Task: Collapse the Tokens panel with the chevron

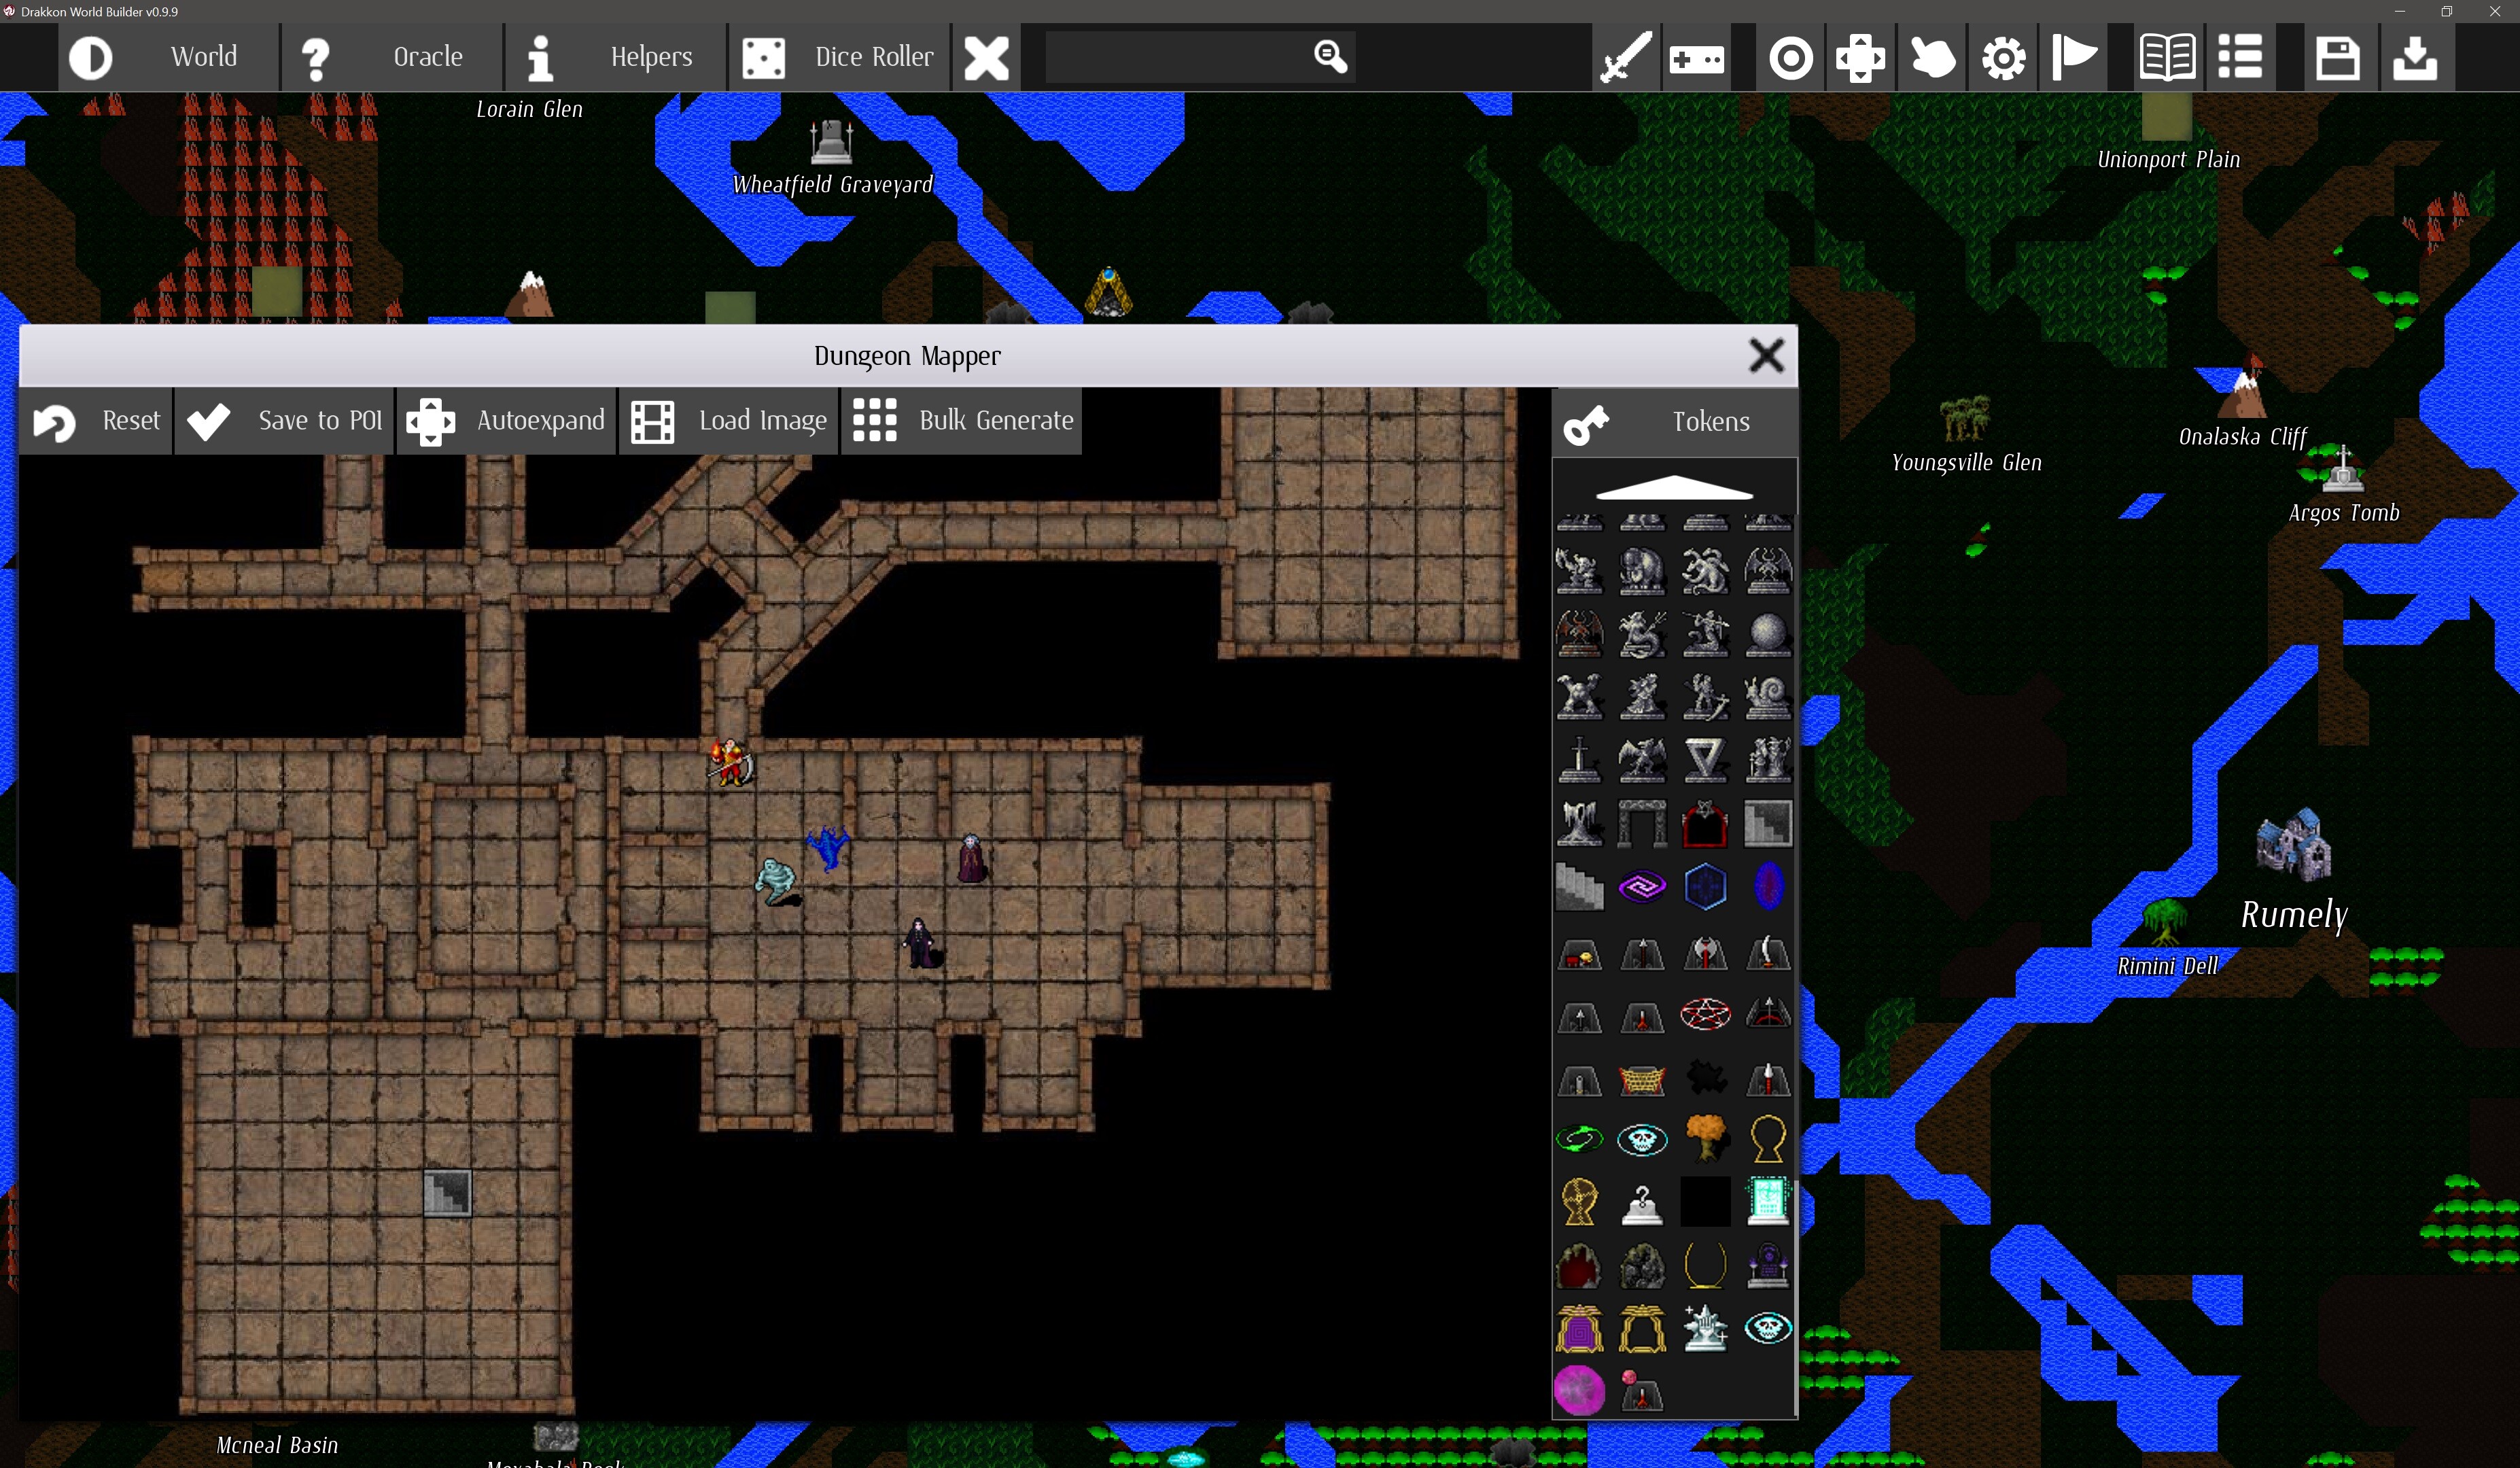Action: pyautogui.click(x=1674, y=489)
